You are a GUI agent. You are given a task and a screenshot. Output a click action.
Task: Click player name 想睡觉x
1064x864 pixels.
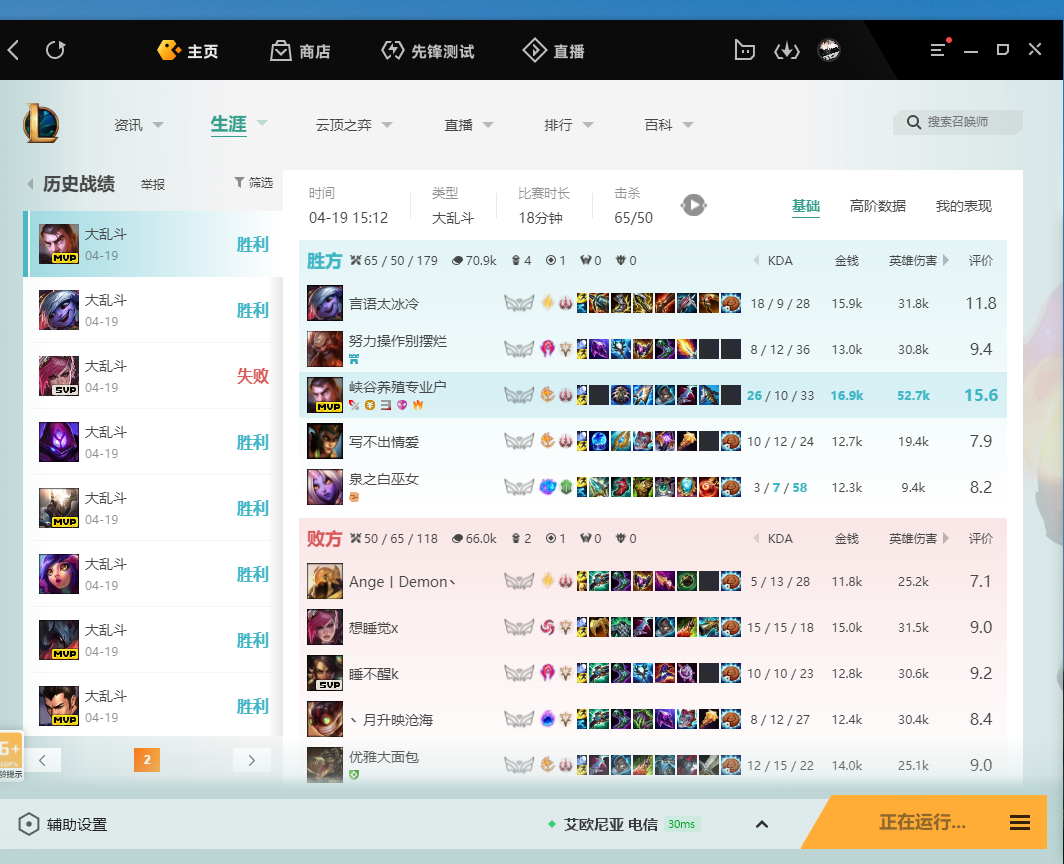pyautogui.click(x=373, y=628)
